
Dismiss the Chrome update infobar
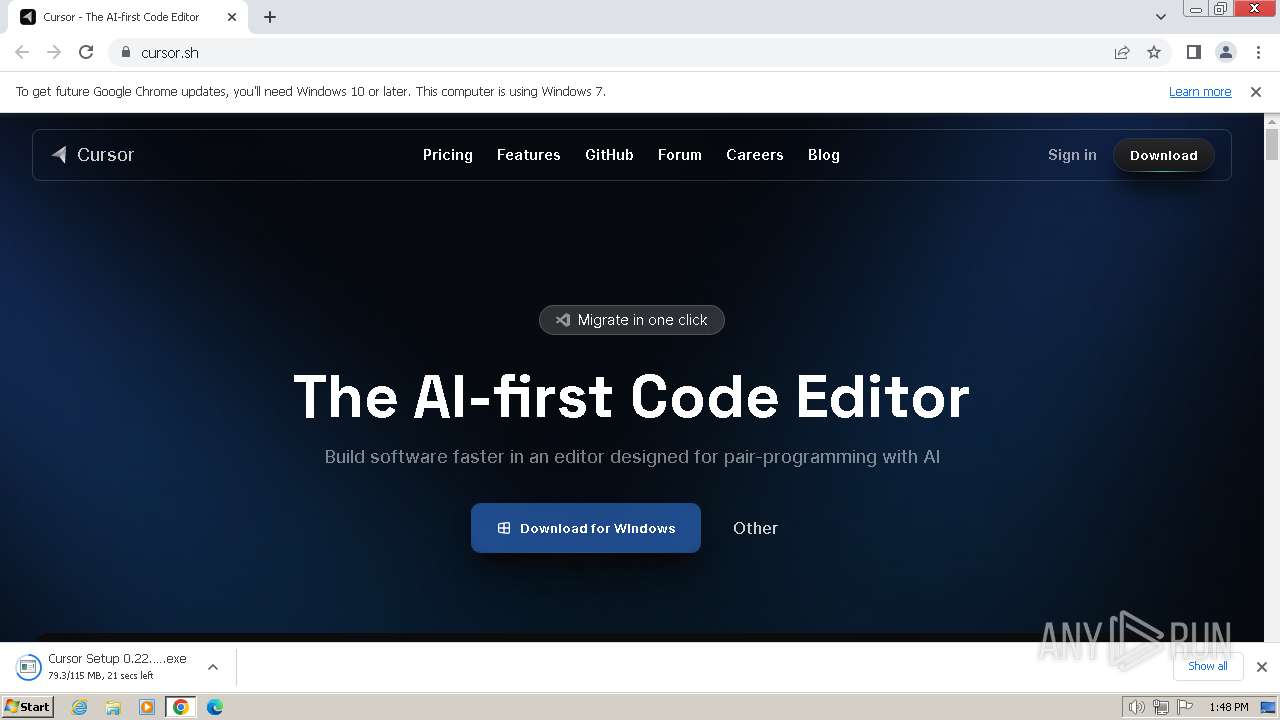click(1256, 91)
